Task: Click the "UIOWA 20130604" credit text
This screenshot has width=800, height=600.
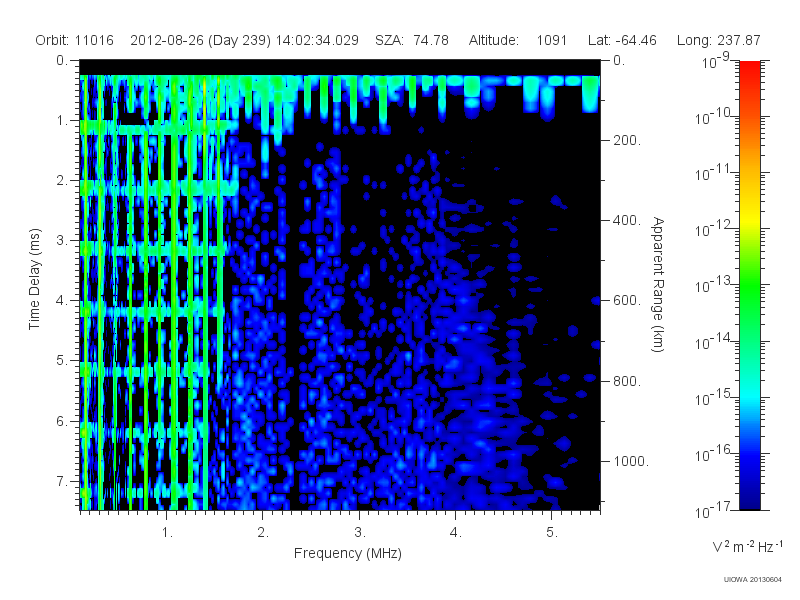Action: click(753, 580)
